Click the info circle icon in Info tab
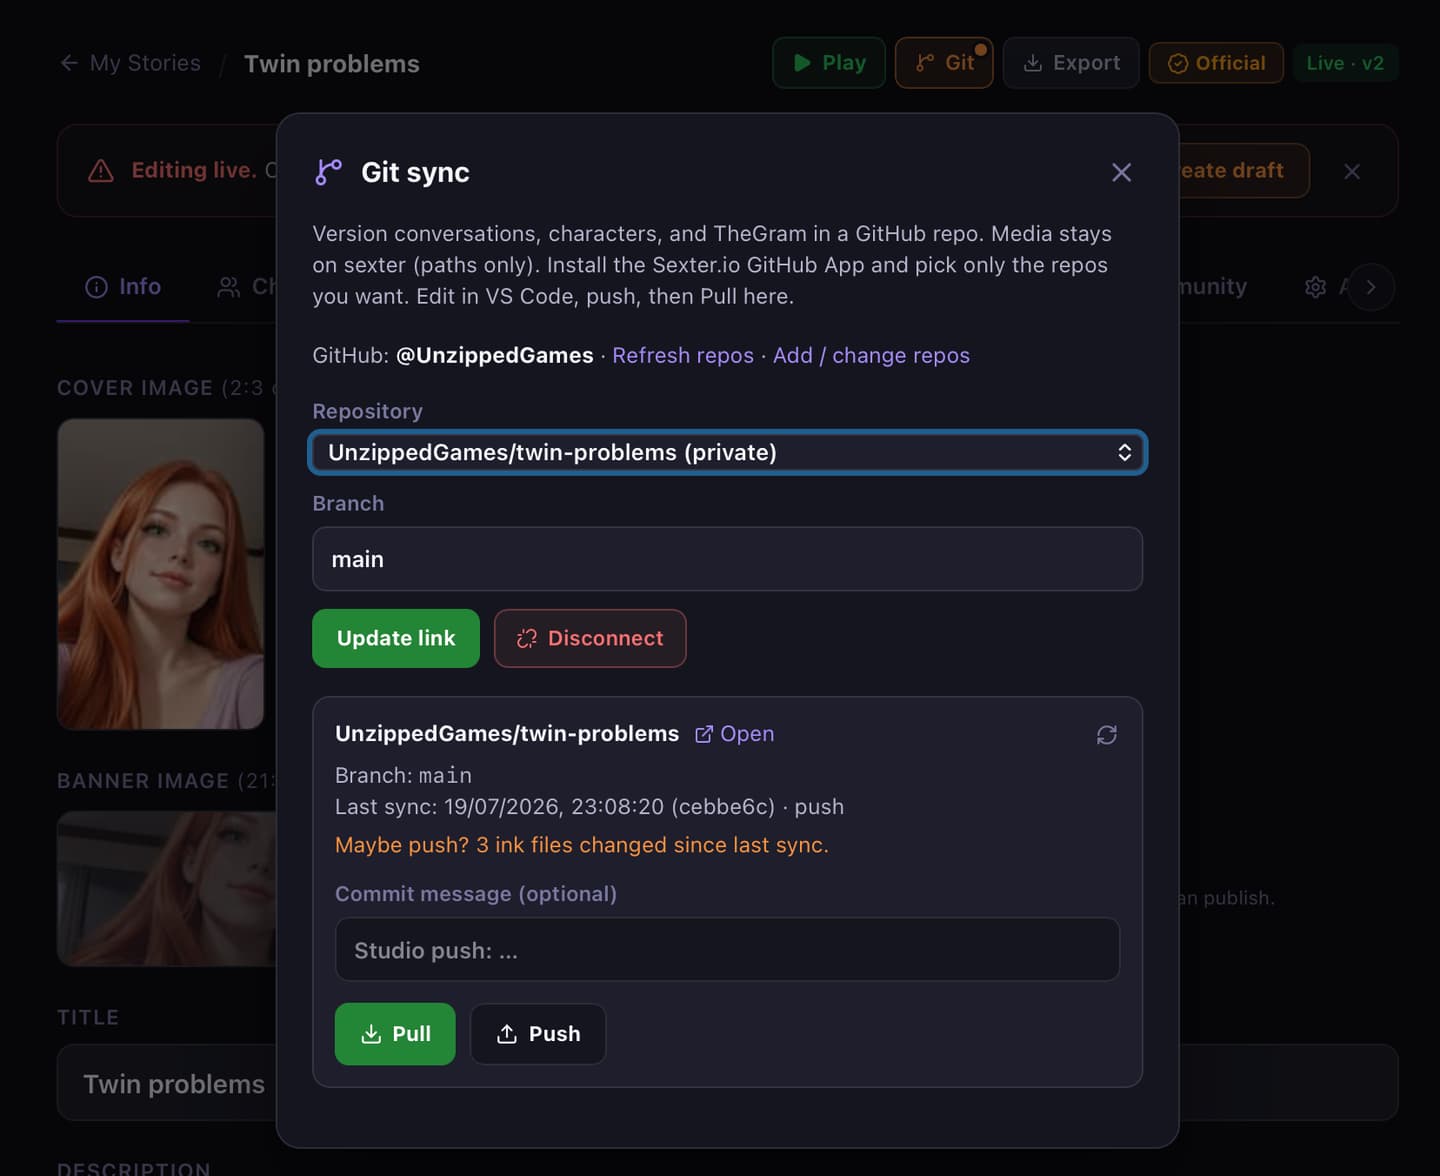Screen dimensions: 1440x1176 [x=96, y=287]
